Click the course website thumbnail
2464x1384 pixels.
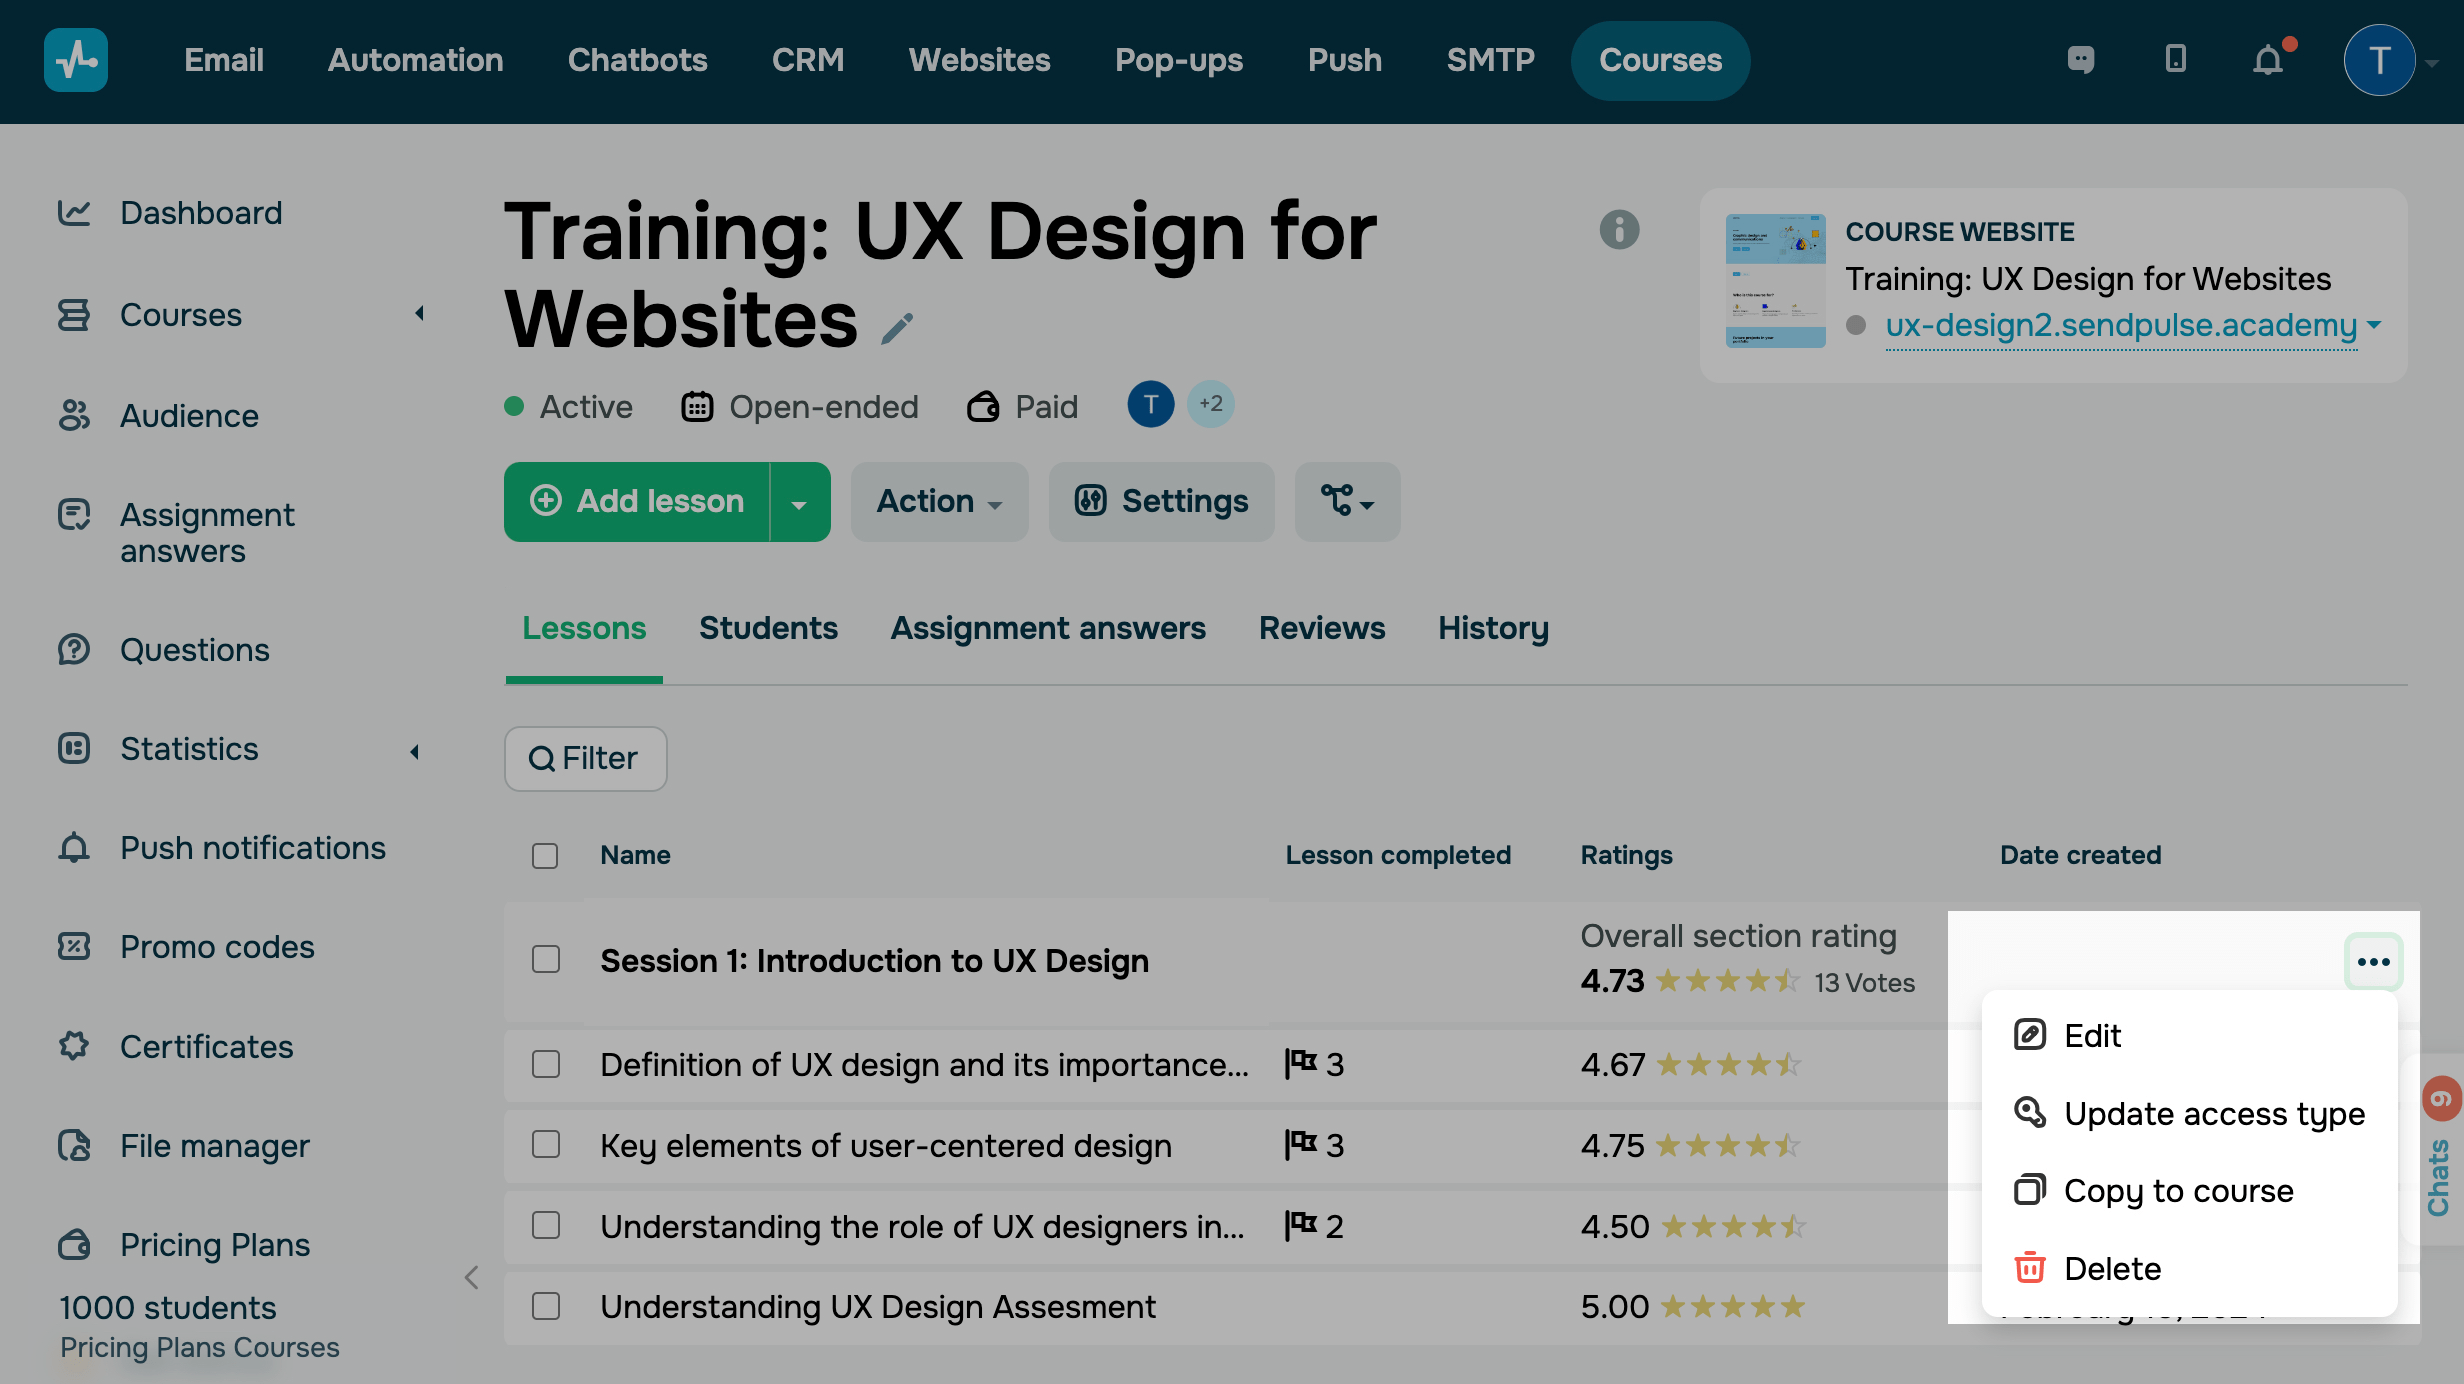tap(1775, 281)
